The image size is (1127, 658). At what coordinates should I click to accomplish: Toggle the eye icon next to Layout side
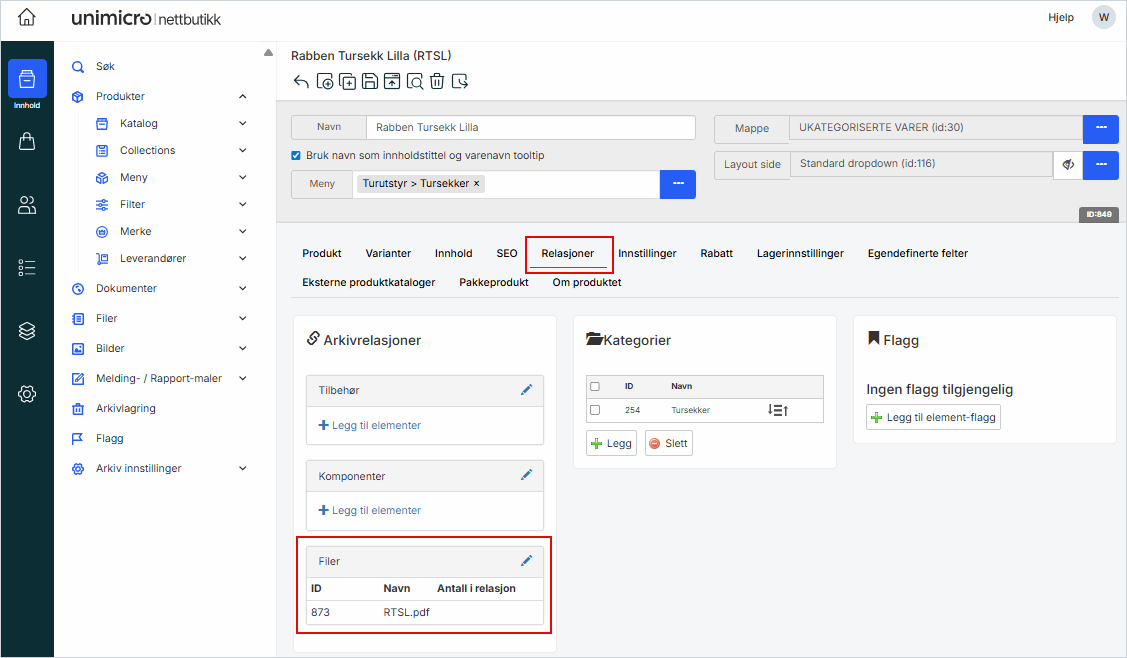coord(1068,165)
